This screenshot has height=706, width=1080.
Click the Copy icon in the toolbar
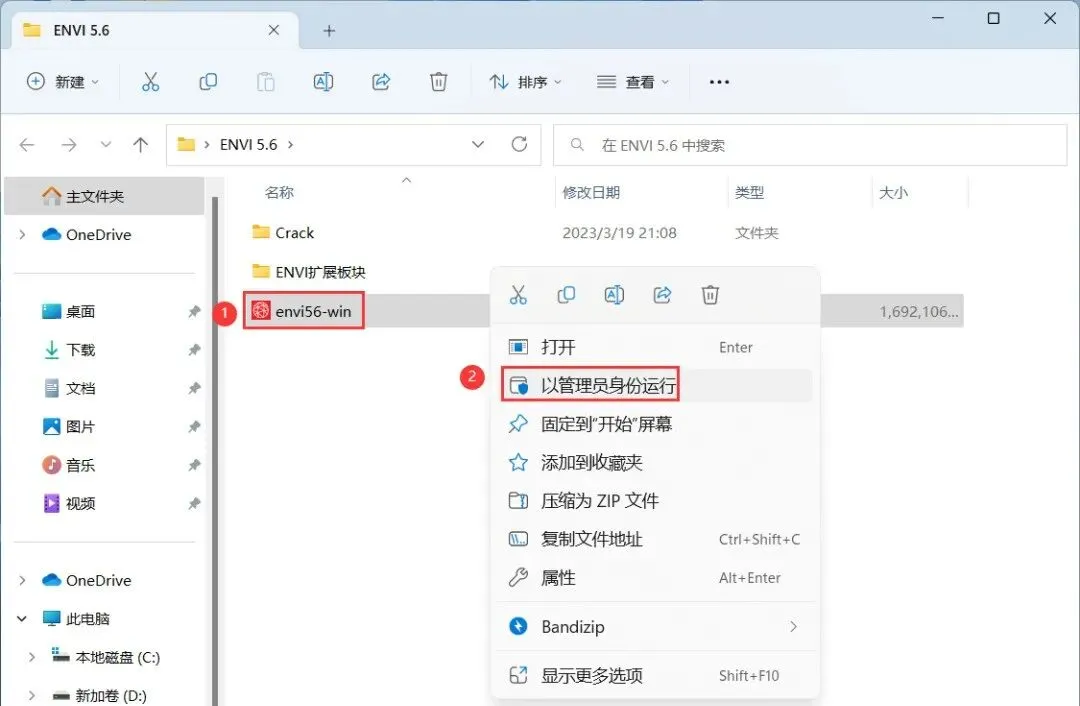pyautogui.click(x=207, y=82)
